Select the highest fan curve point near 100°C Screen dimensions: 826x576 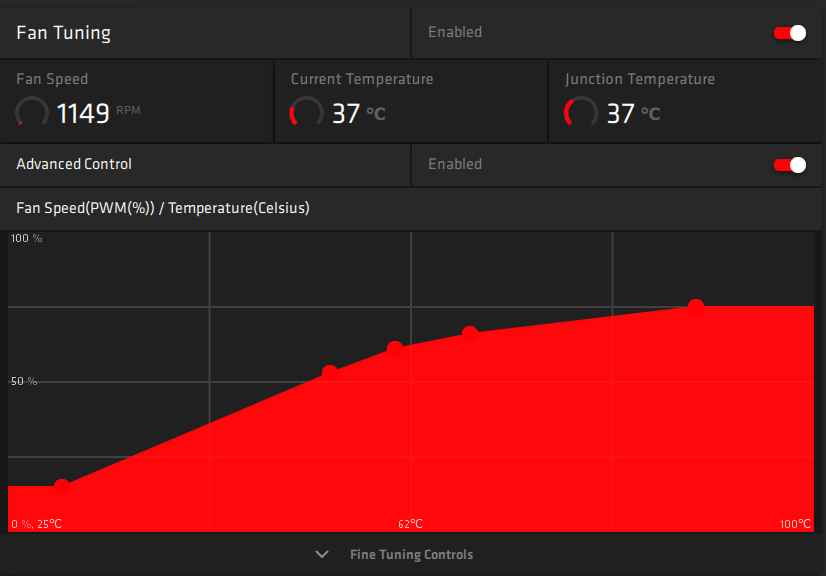[x=696, y=306]
